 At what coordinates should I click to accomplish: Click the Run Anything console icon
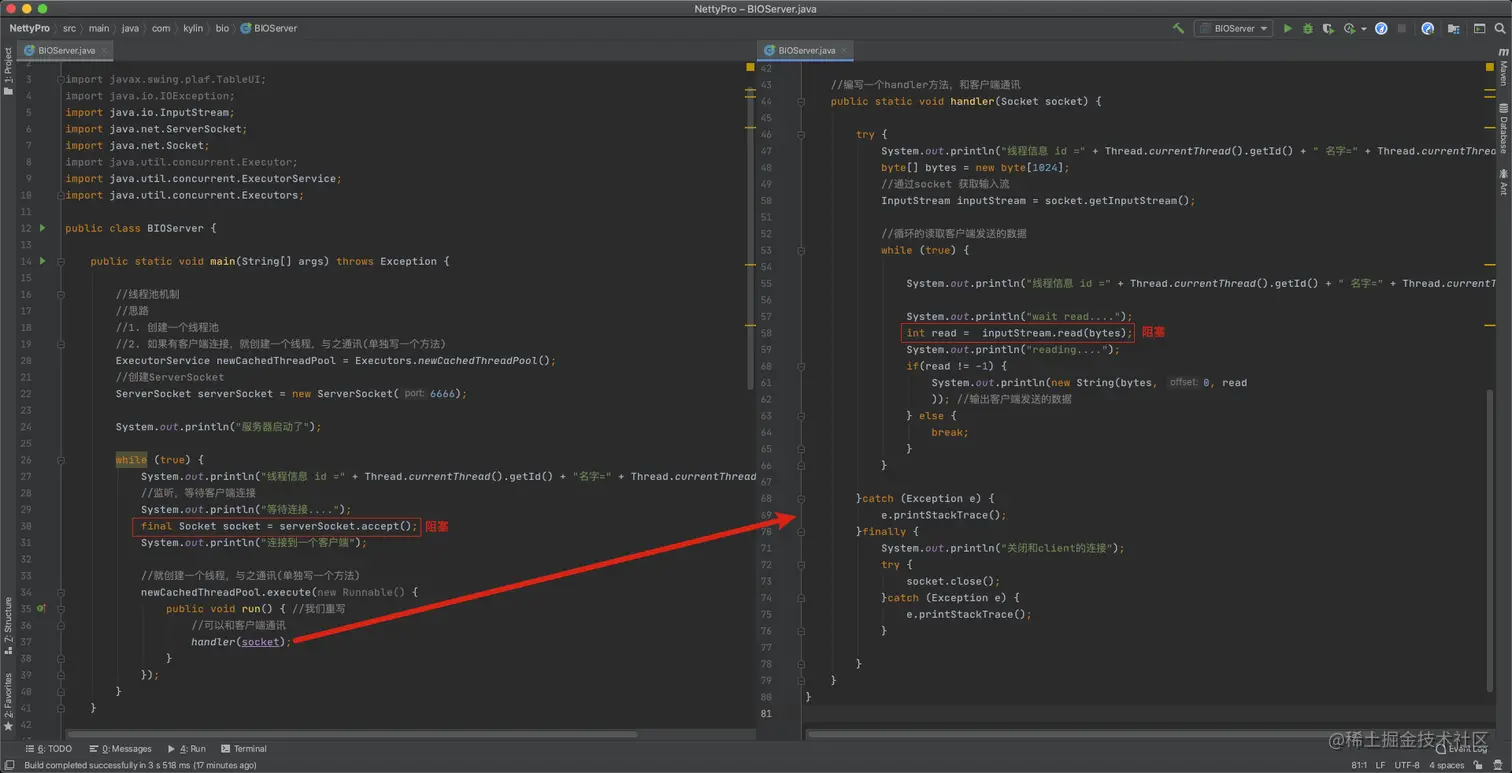(1480, 29)
